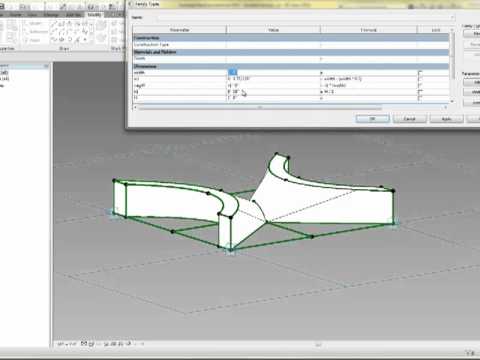The width and height of the screenshot is (480, 360).
Task: Click the highlighted value cell in width row
Action: [232, 72]
